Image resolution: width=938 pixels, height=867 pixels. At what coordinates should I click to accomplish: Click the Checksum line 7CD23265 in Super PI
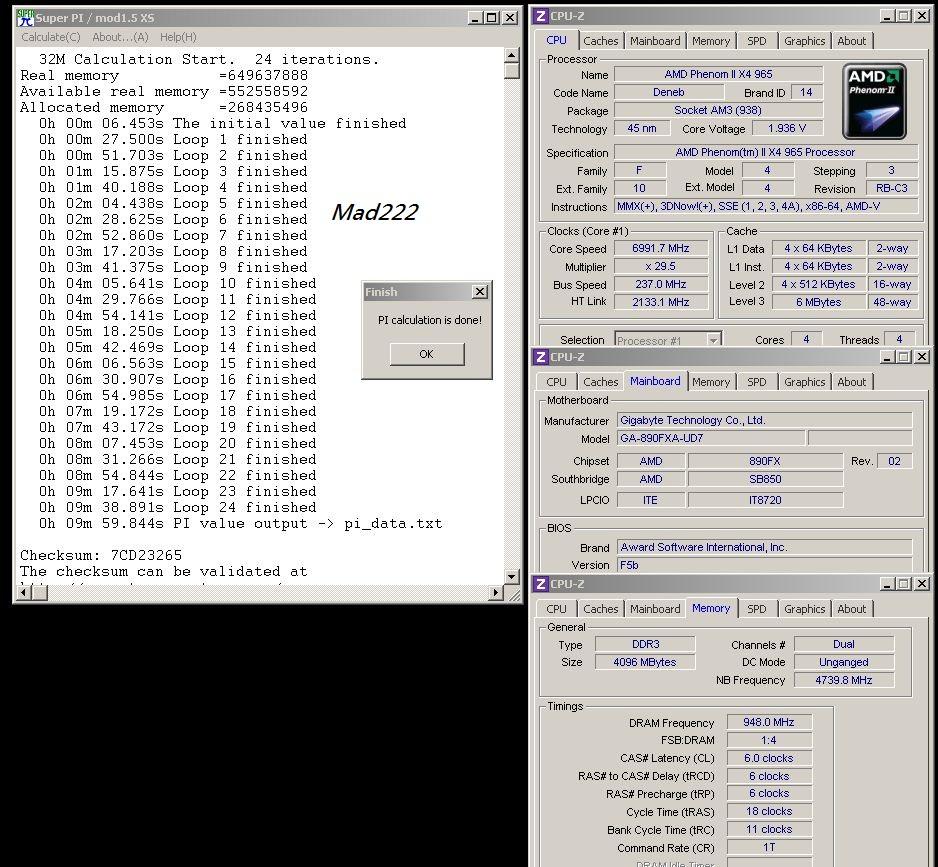(101, 555)
